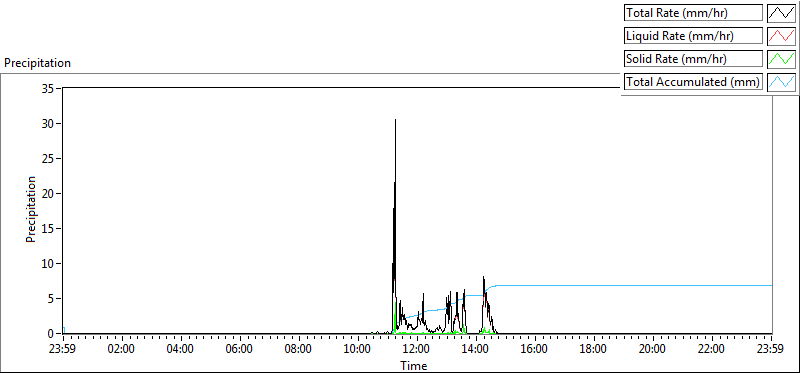The image size is (800, 373).
Task: Click the Liquid Rate red line style icon
Action: point(781,36)
